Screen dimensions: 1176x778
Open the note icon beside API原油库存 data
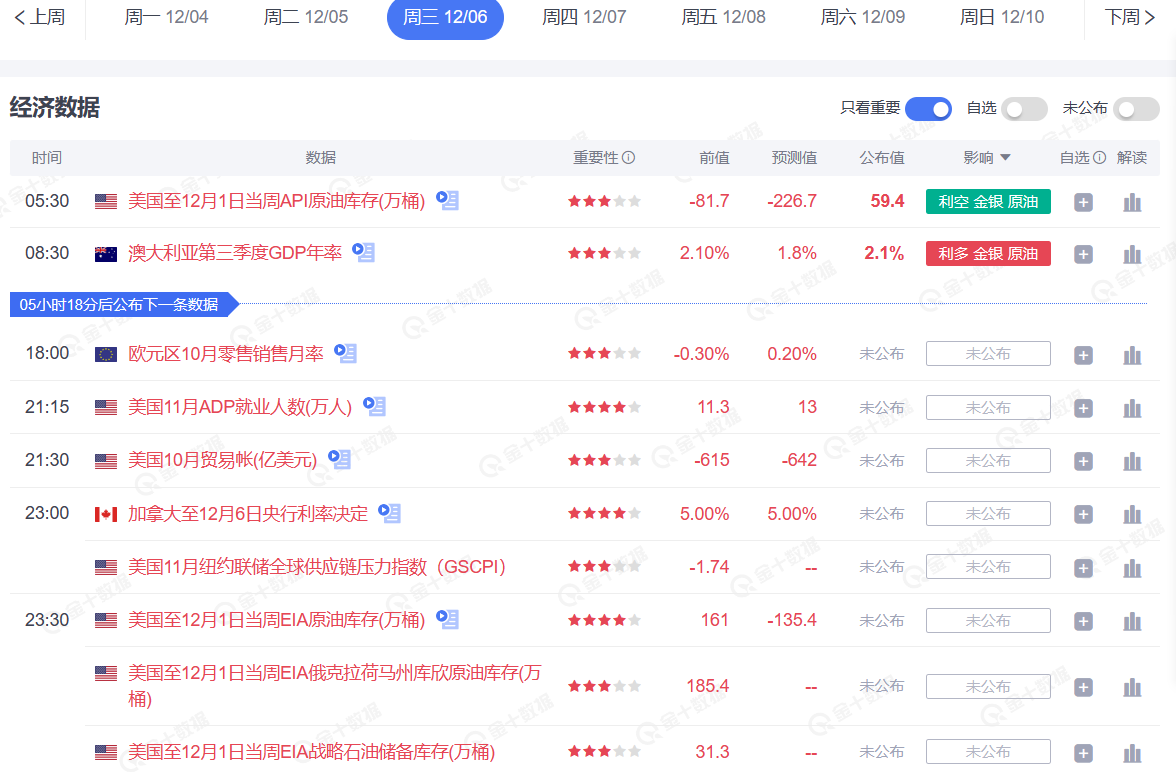coord(447,200)
